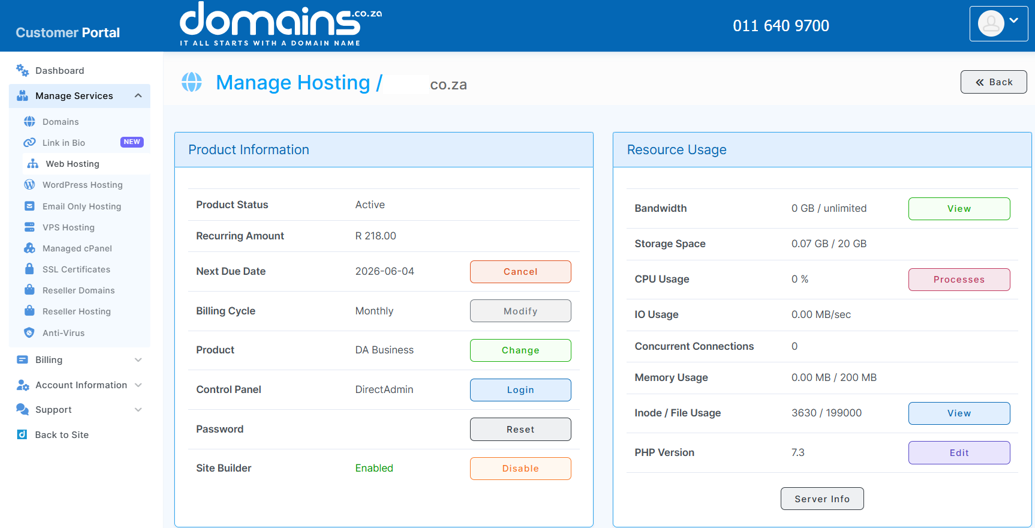The image size is (1035, 528).
Task: Disable the Site Builder feature
Action: click(x=520, y=469)
